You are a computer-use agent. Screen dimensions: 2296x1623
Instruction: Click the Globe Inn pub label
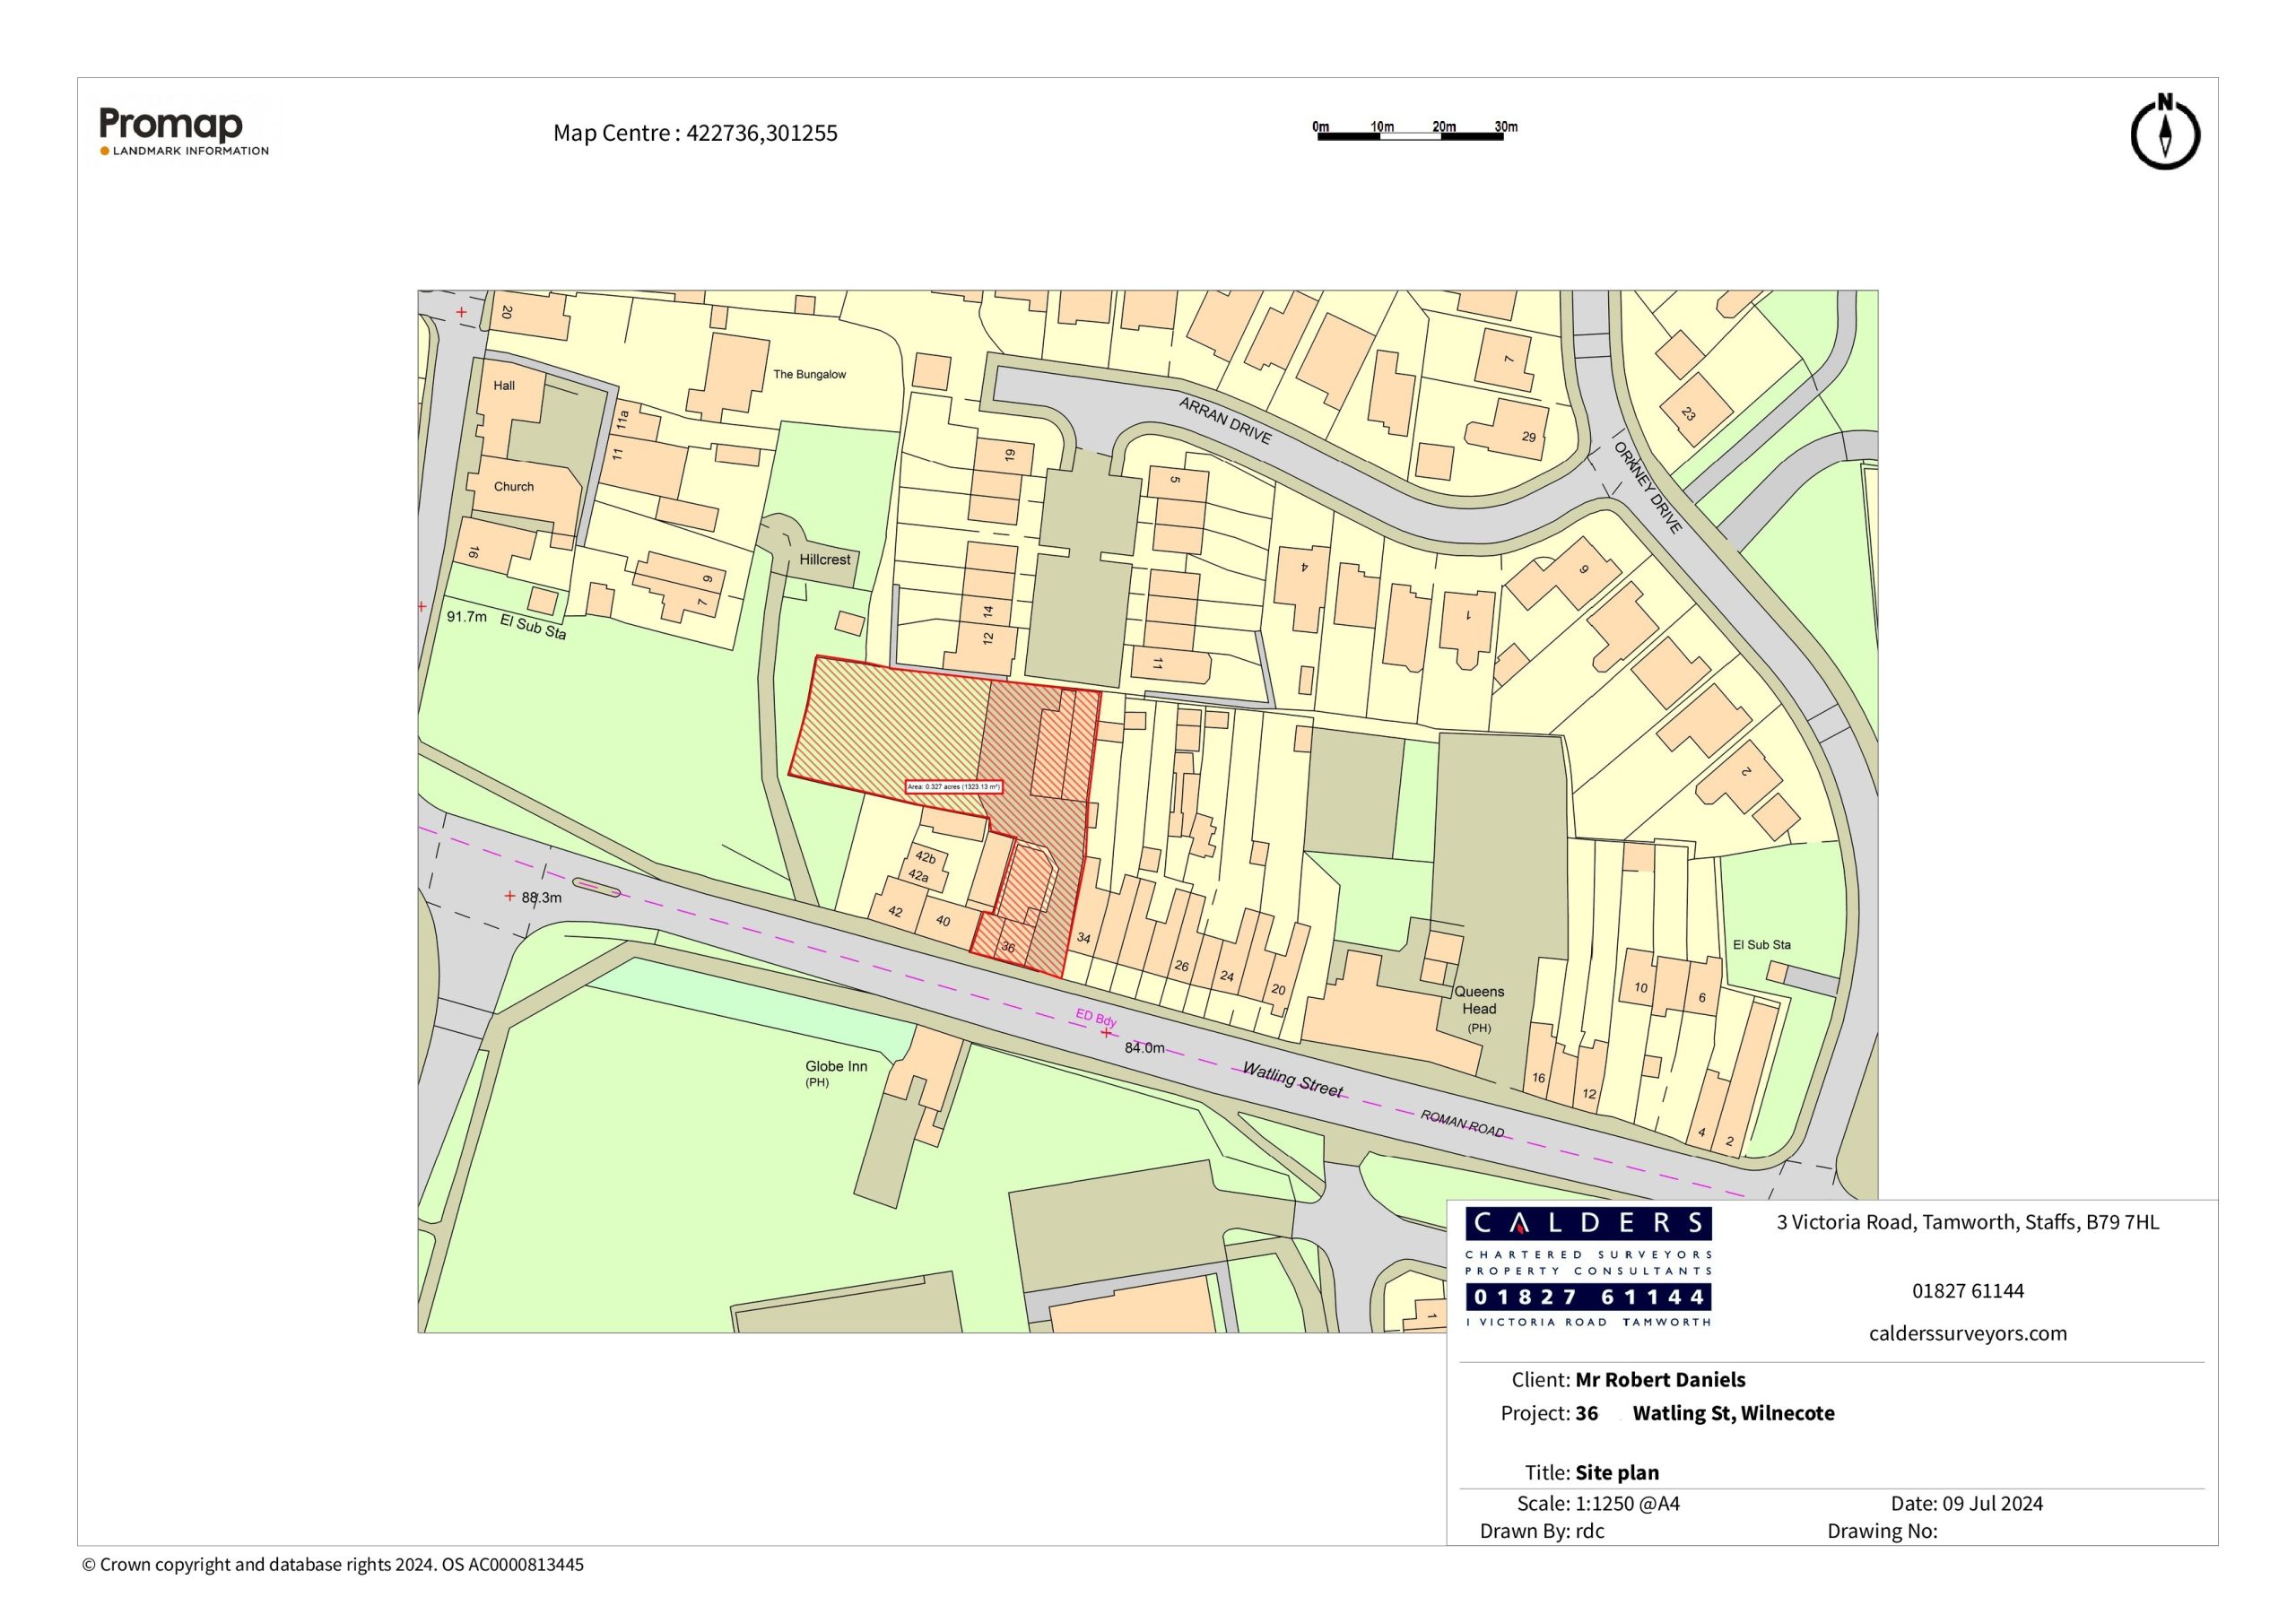pyautogui.click(x=836, y=1067)
